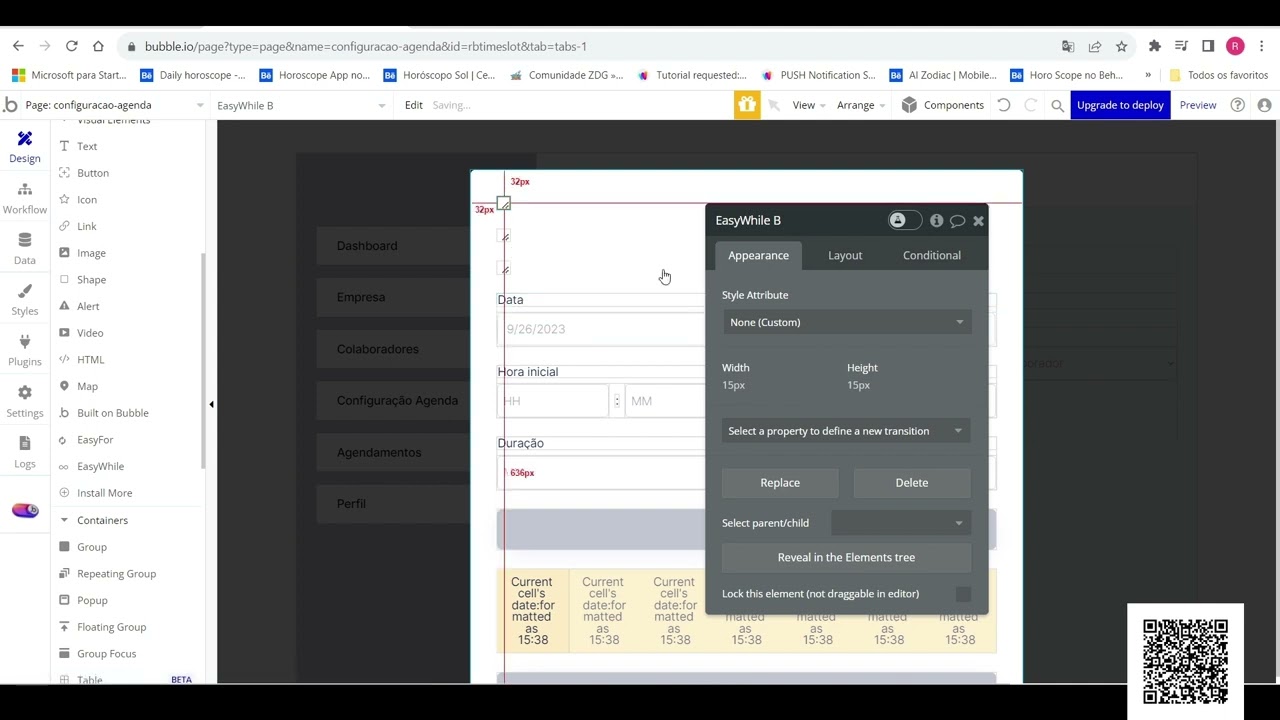This screenshot has height=720, width=1280.
Task: Open the Style Attribute dropdown
Action: click(x=847, y=322)
